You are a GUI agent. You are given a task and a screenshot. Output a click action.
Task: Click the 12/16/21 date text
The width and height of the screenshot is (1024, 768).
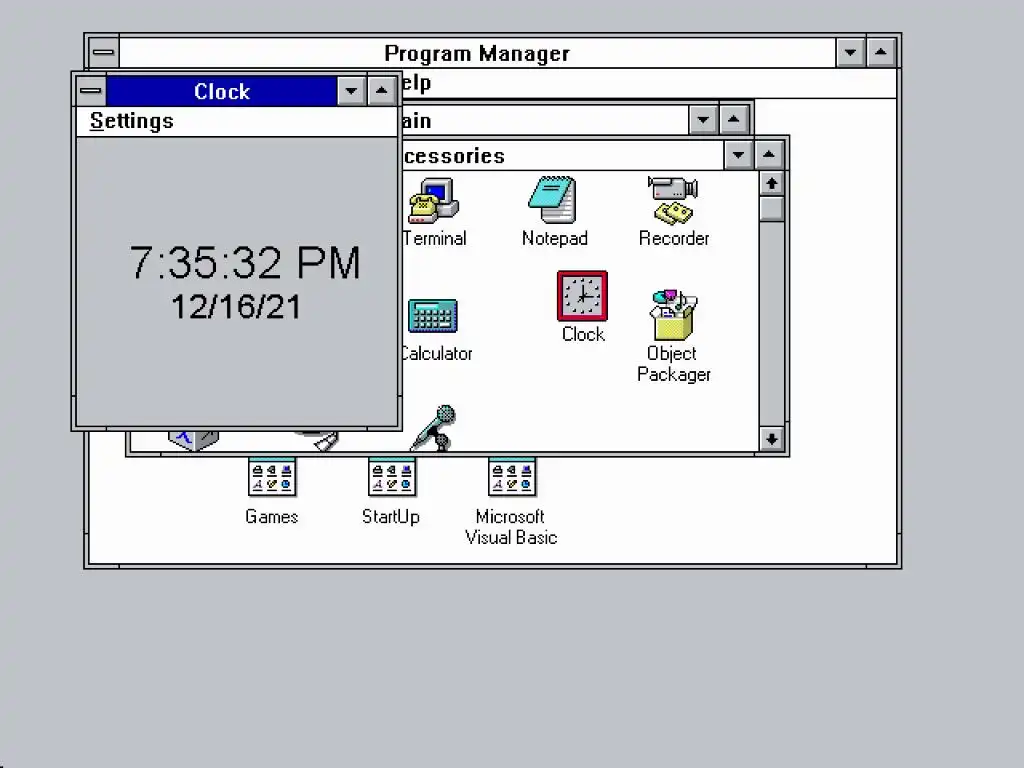click(236, 307)
